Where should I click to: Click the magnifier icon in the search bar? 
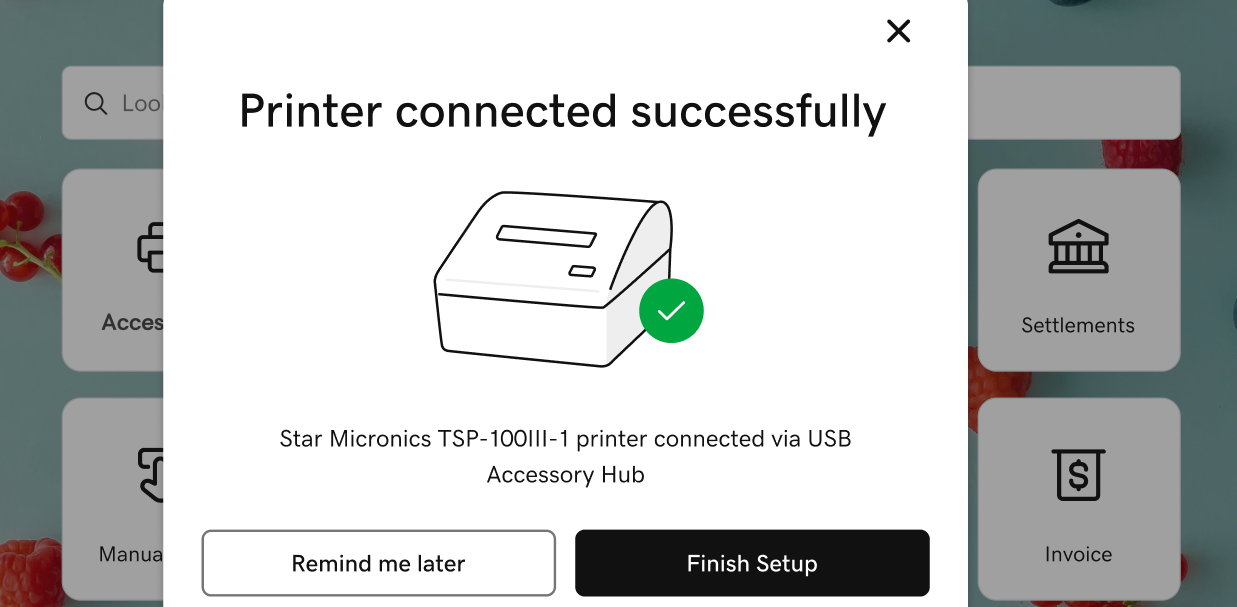click(x=95, y=103)
